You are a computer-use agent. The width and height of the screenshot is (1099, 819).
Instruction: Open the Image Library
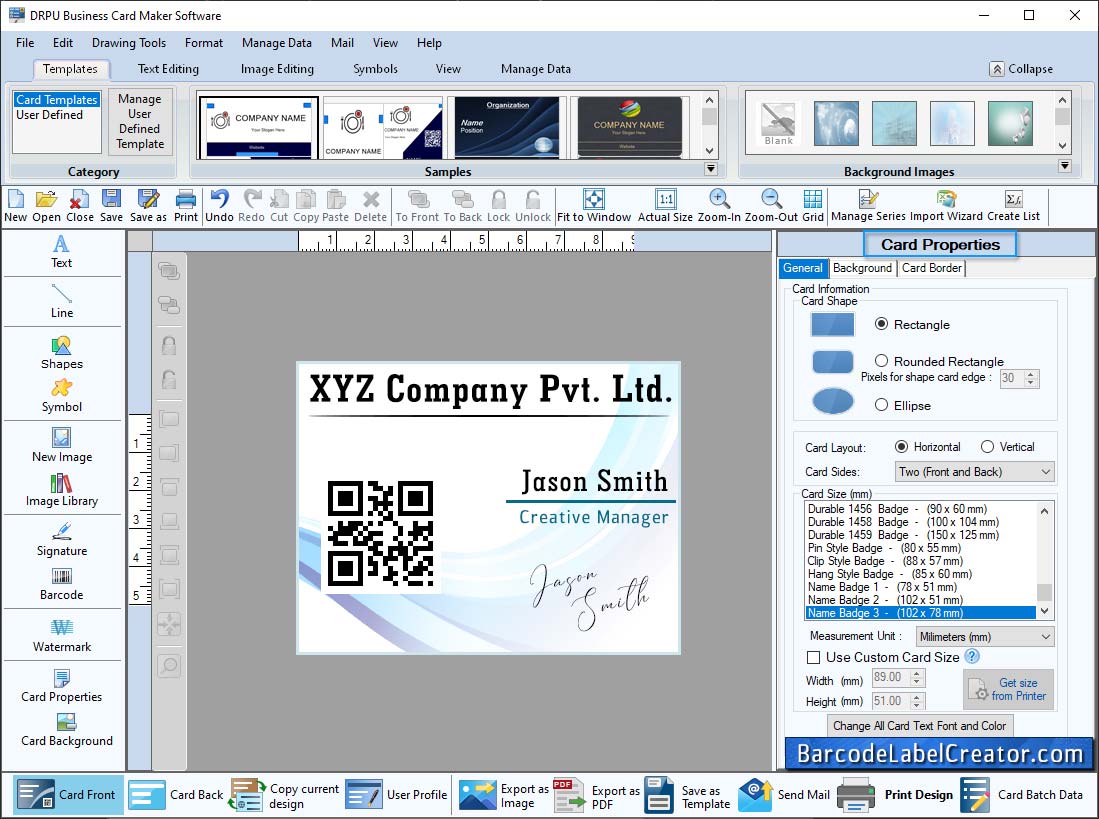[62, 490]
